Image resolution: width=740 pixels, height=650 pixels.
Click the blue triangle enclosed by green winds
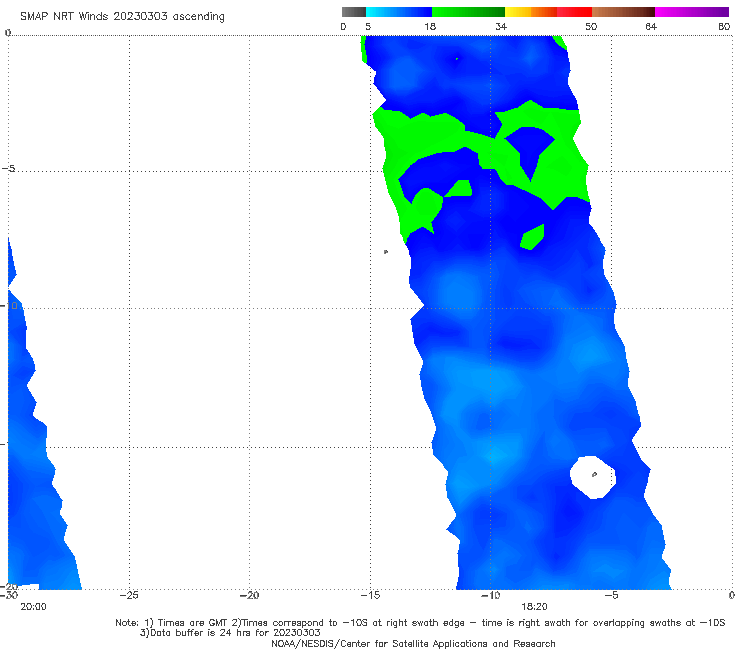point(530,150)
